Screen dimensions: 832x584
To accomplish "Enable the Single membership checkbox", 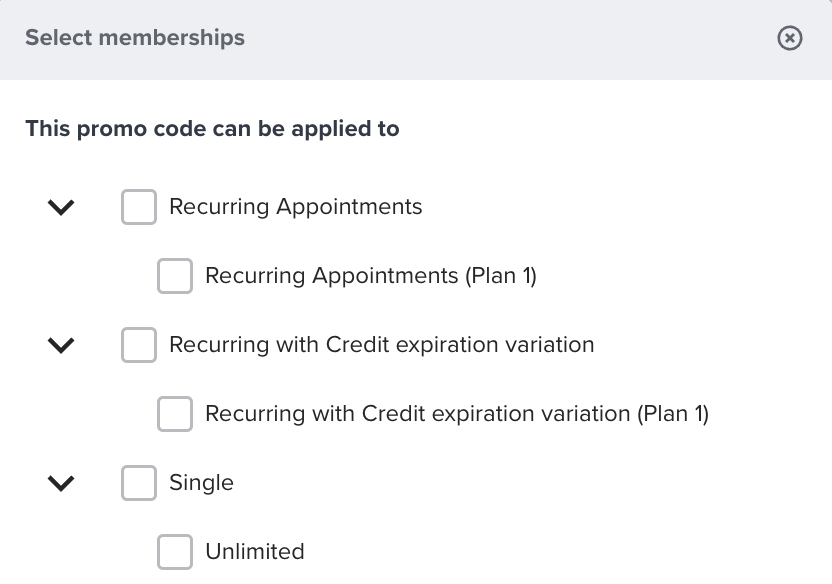I will [x=139, y=483].
